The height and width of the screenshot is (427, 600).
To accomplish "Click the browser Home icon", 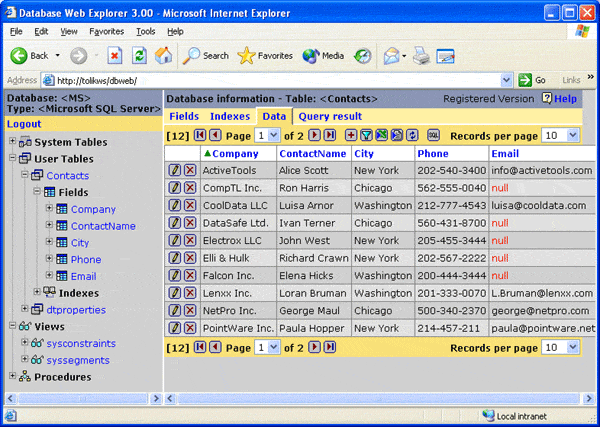I will pos(163,56).
